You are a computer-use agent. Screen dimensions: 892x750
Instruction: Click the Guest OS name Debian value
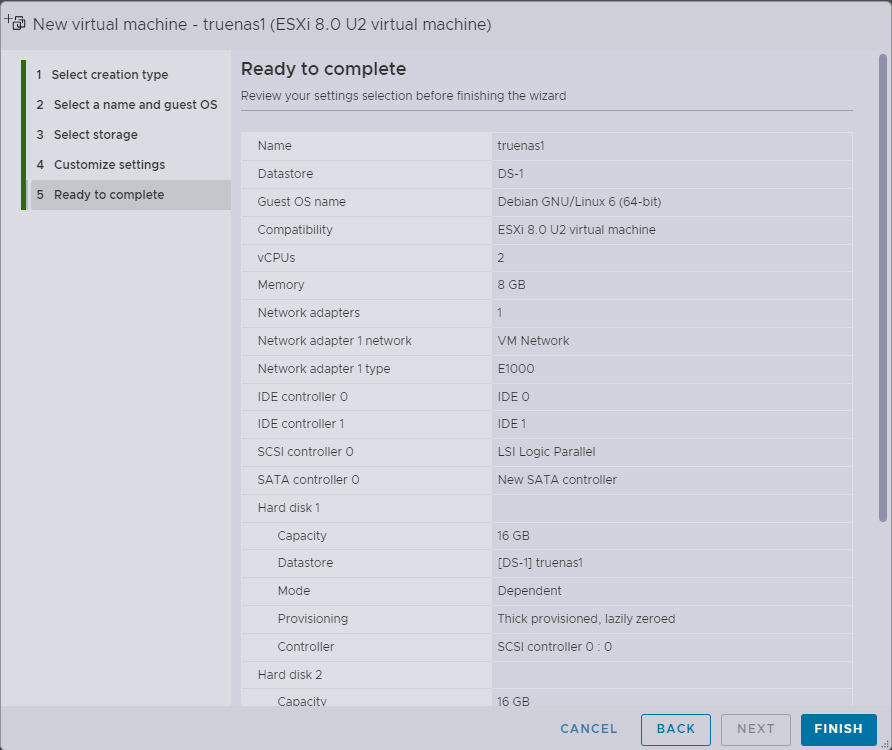[x=579, y=202]
